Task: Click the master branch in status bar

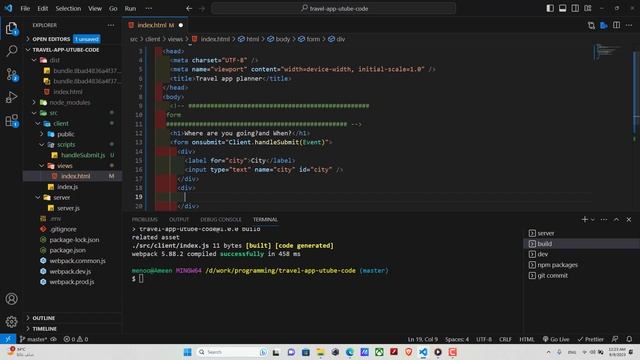Action: 34,339
